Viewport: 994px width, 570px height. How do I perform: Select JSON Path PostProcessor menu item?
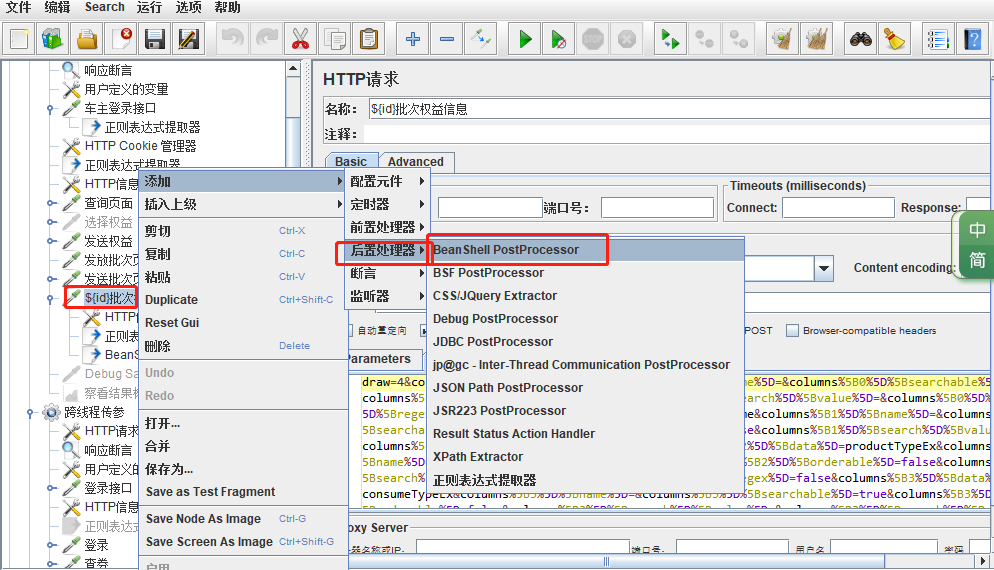click(587, 387)
